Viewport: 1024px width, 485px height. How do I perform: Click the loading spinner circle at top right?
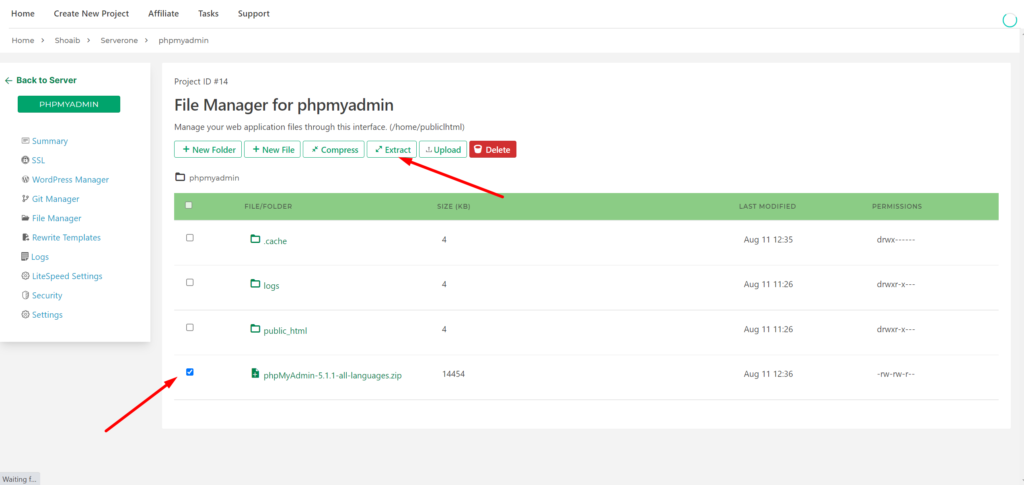click(x=1010, y=20)
